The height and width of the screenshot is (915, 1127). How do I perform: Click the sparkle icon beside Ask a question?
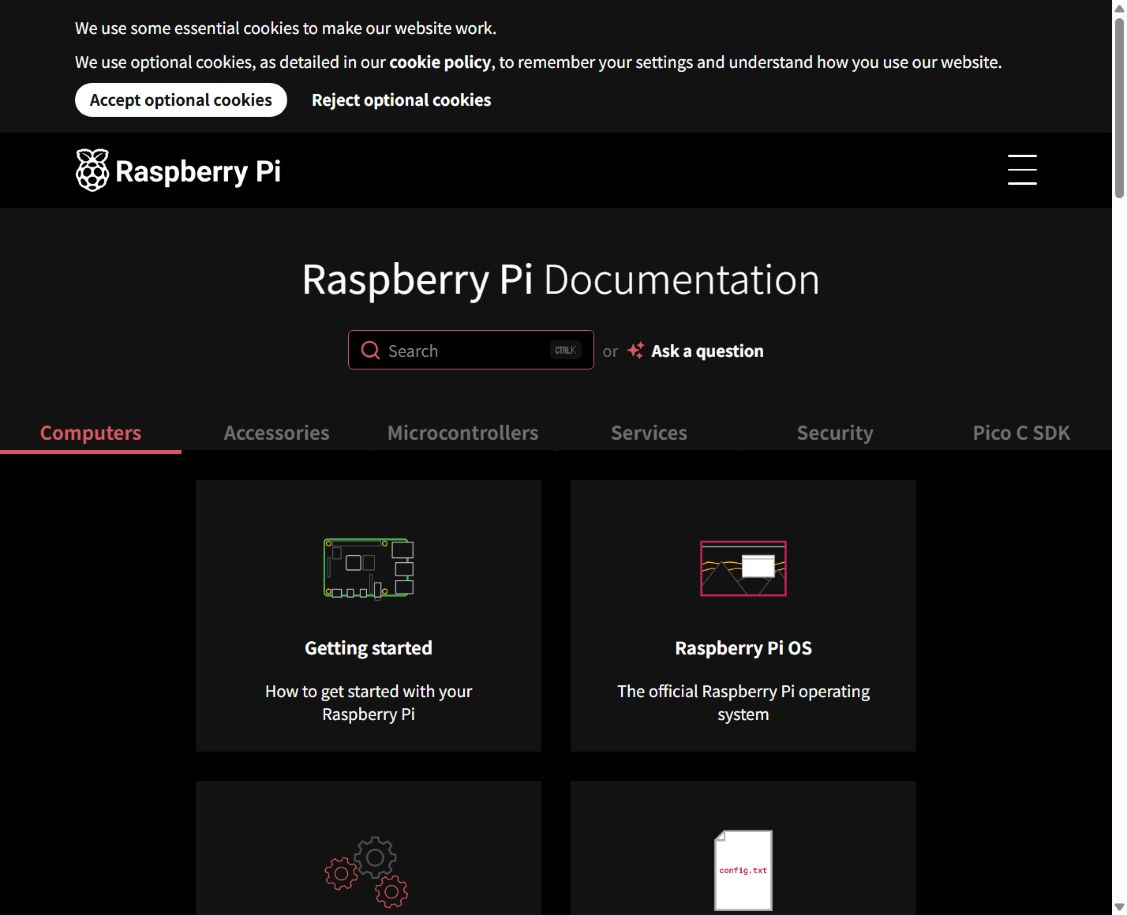(635, 350)
